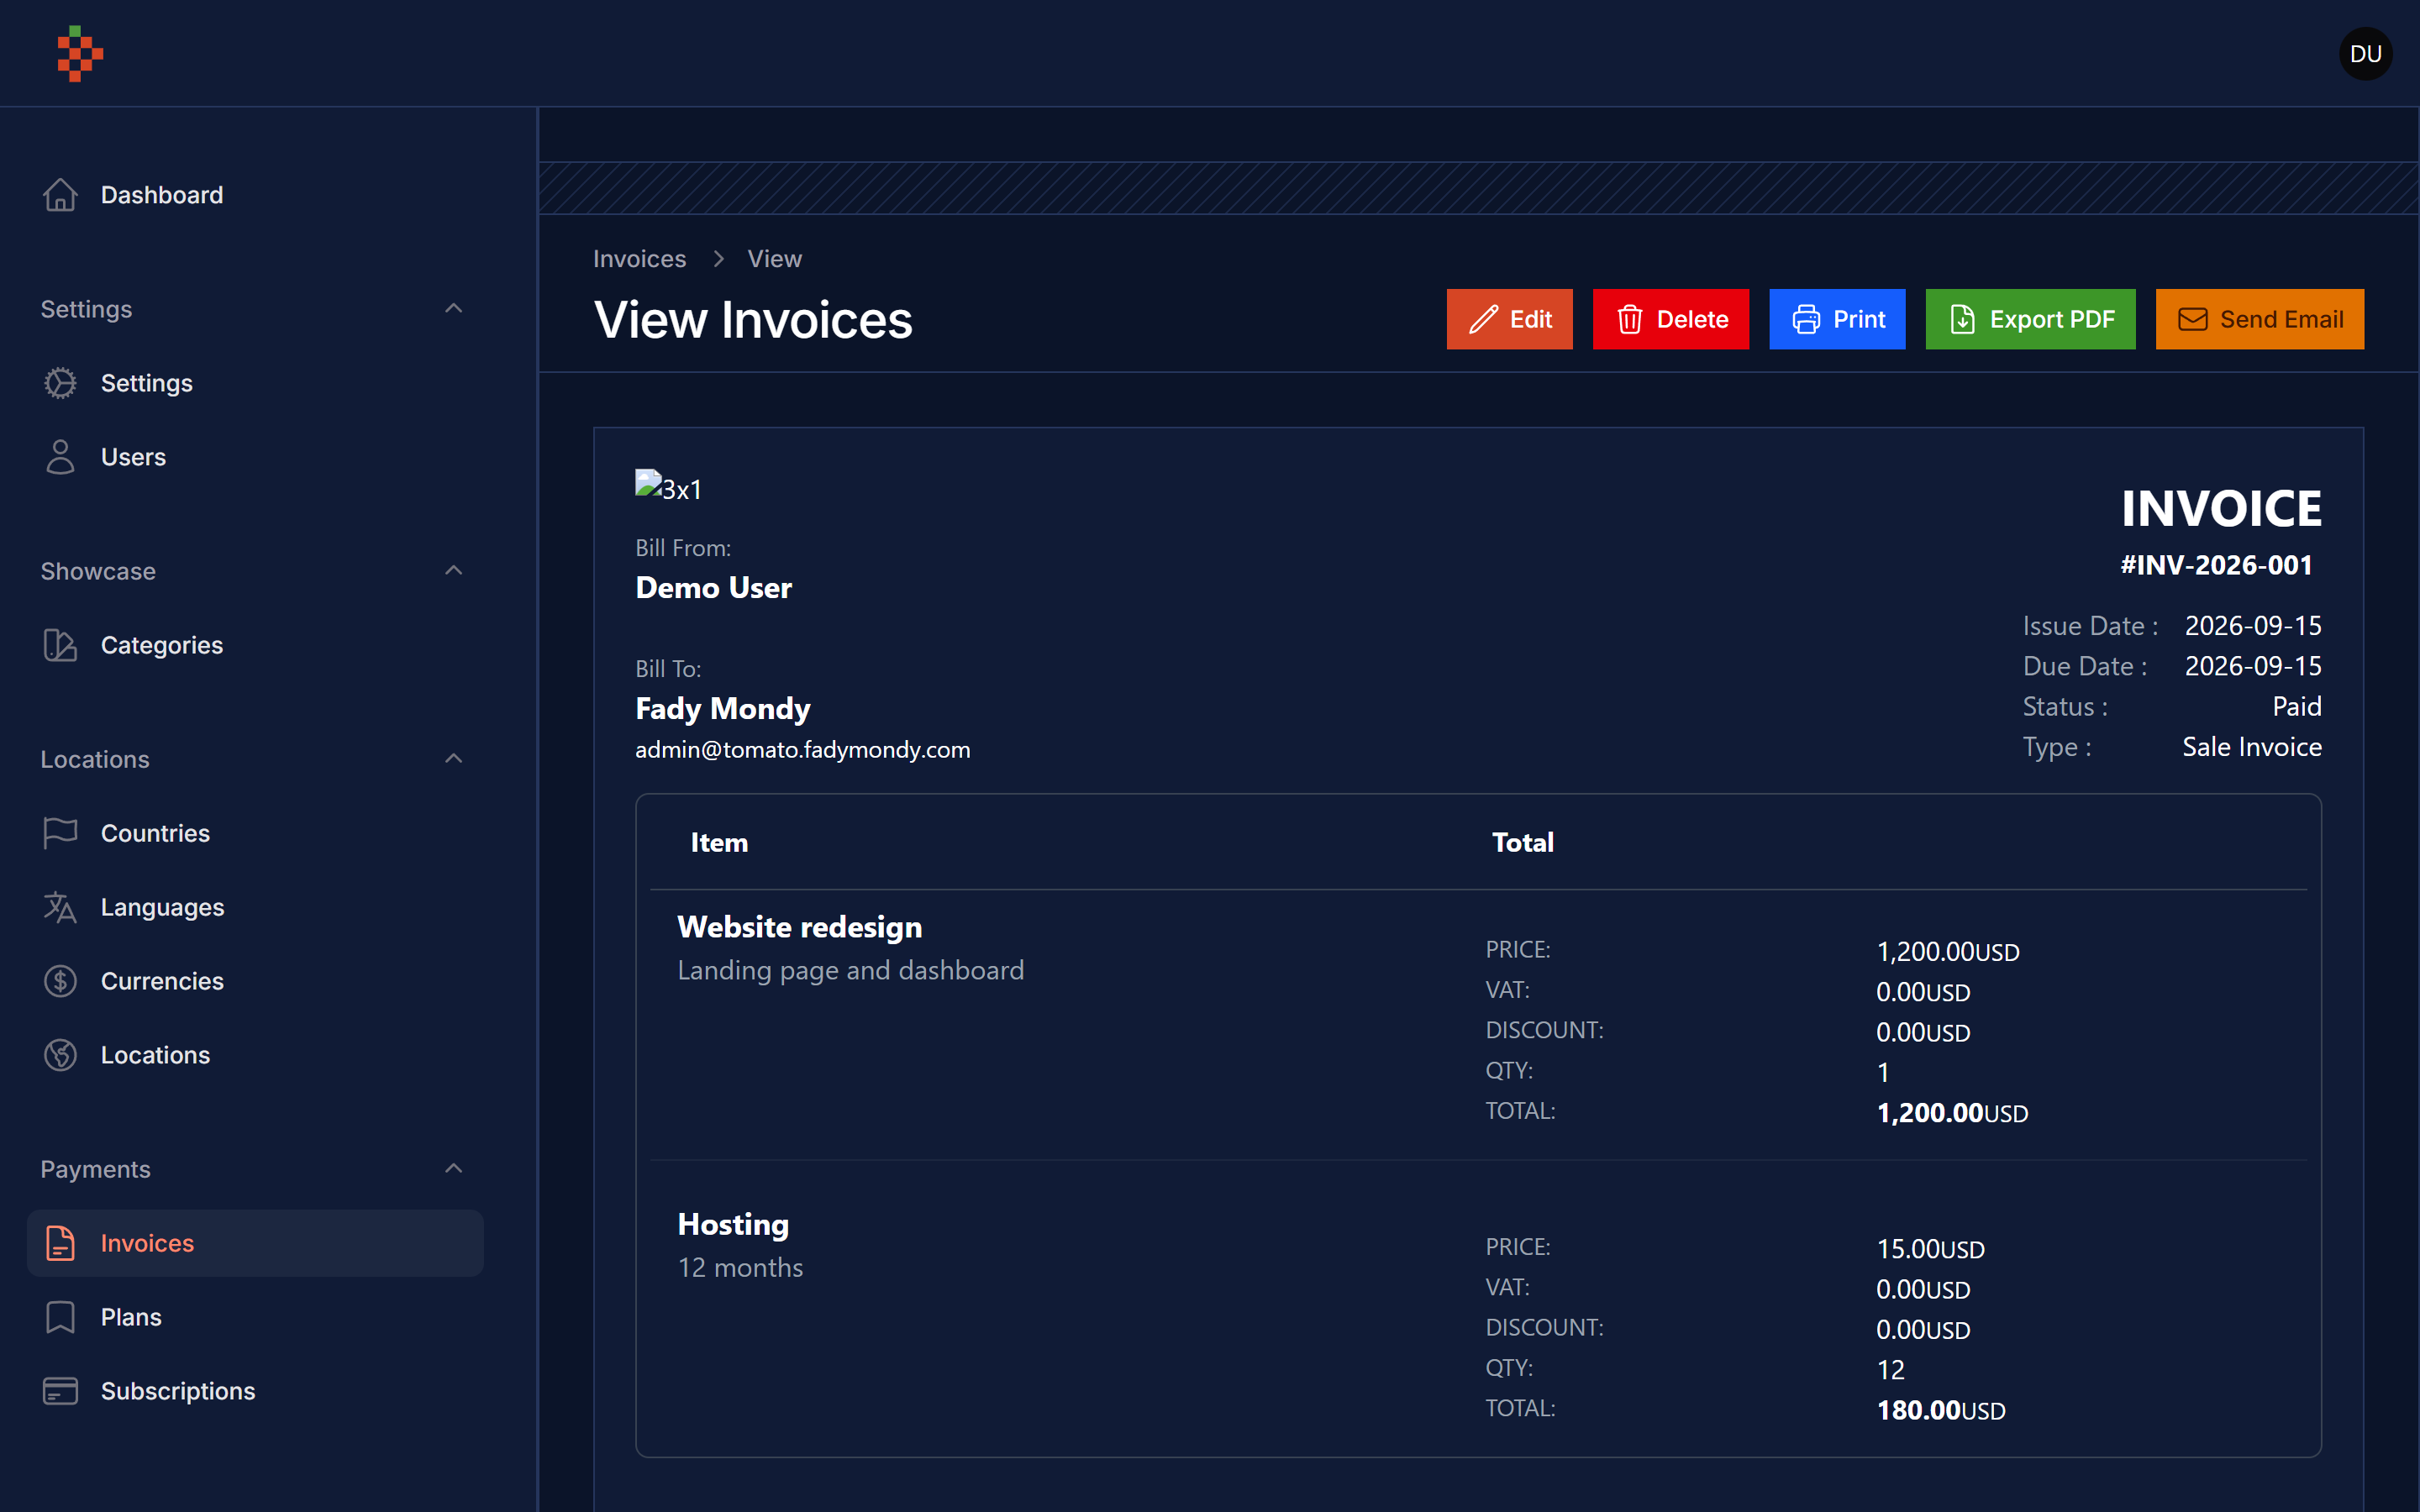Click the Paid status value
2420x1512 pixels.
pos(2296,707)
